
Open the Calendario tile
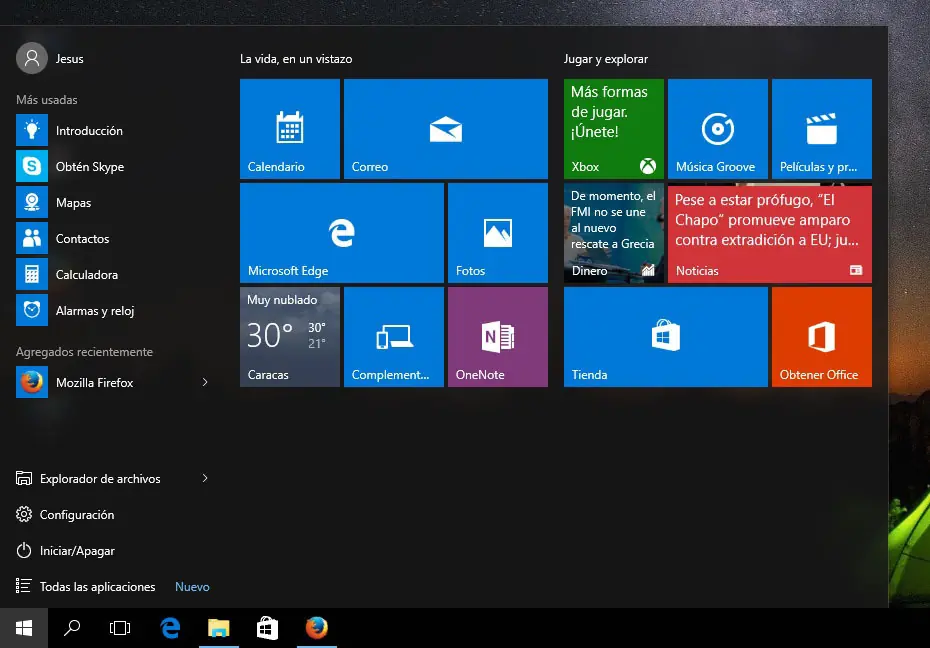[289, 129]
